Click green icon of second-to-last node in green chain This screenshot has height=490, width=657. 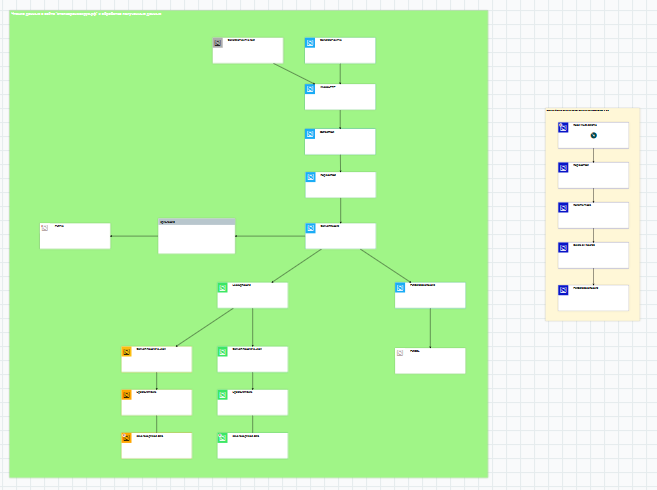tap(222, 395)
